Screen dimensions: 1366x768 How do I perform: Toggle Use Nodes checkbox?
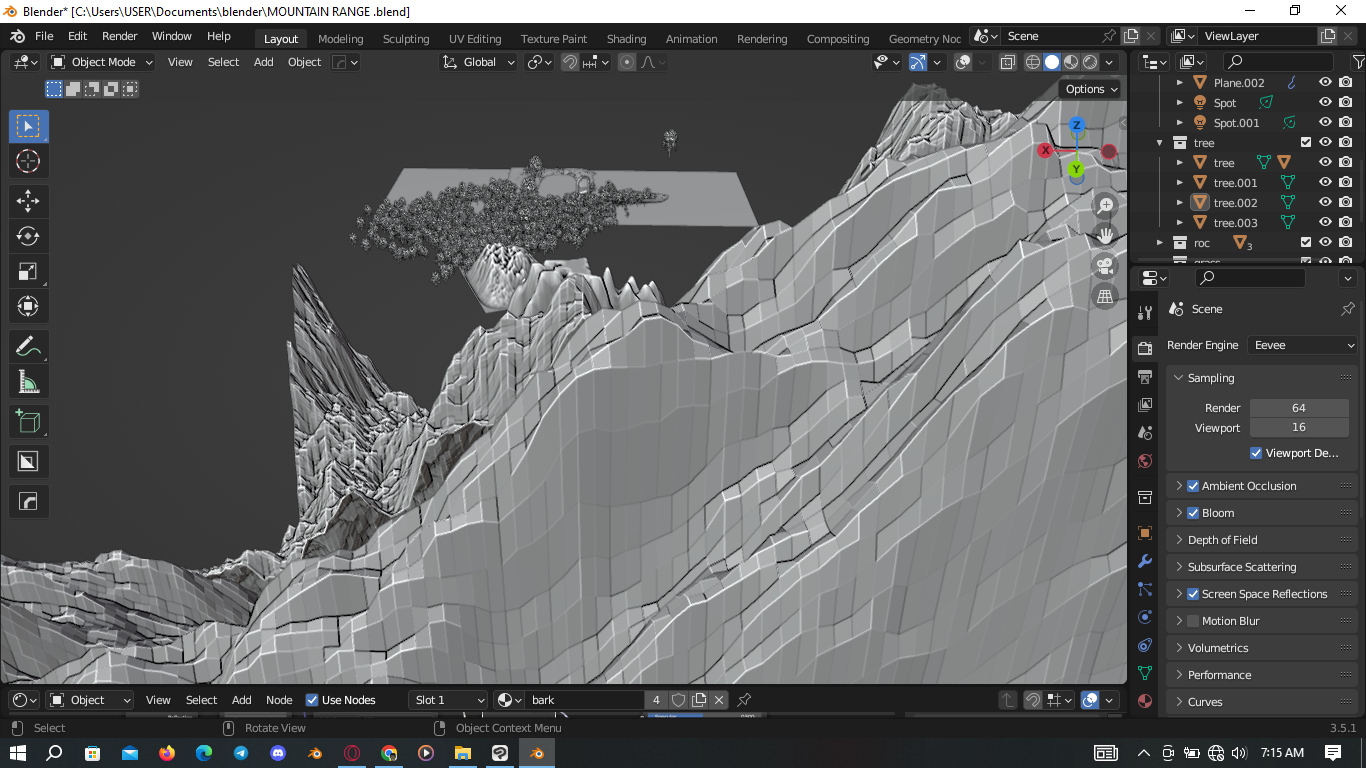point(312,700)
